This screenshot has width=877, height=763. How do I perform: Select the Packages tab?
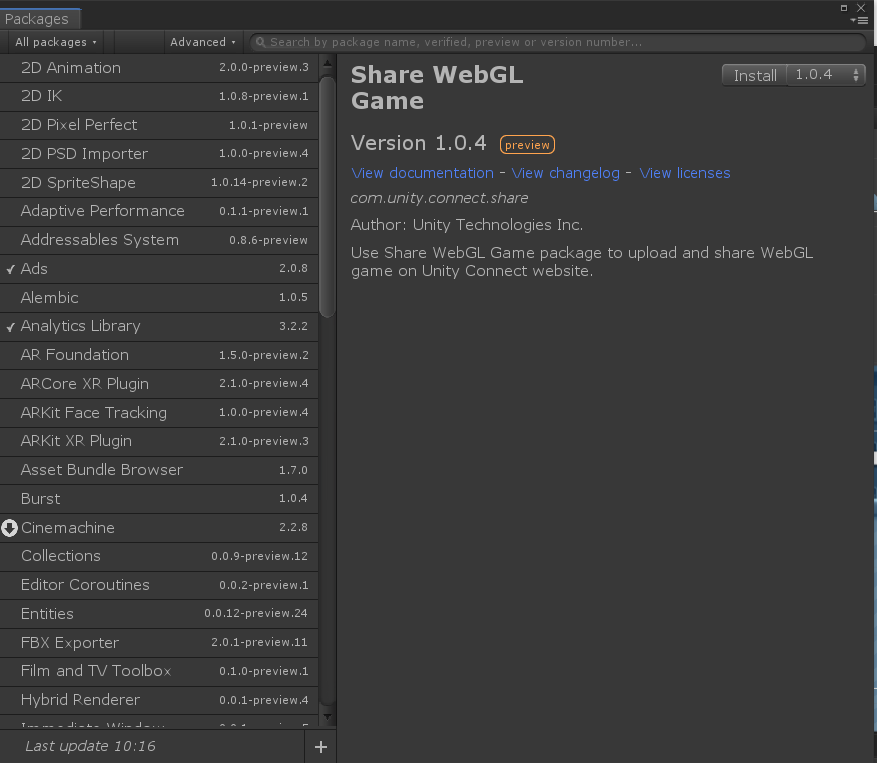pos(40,19)
